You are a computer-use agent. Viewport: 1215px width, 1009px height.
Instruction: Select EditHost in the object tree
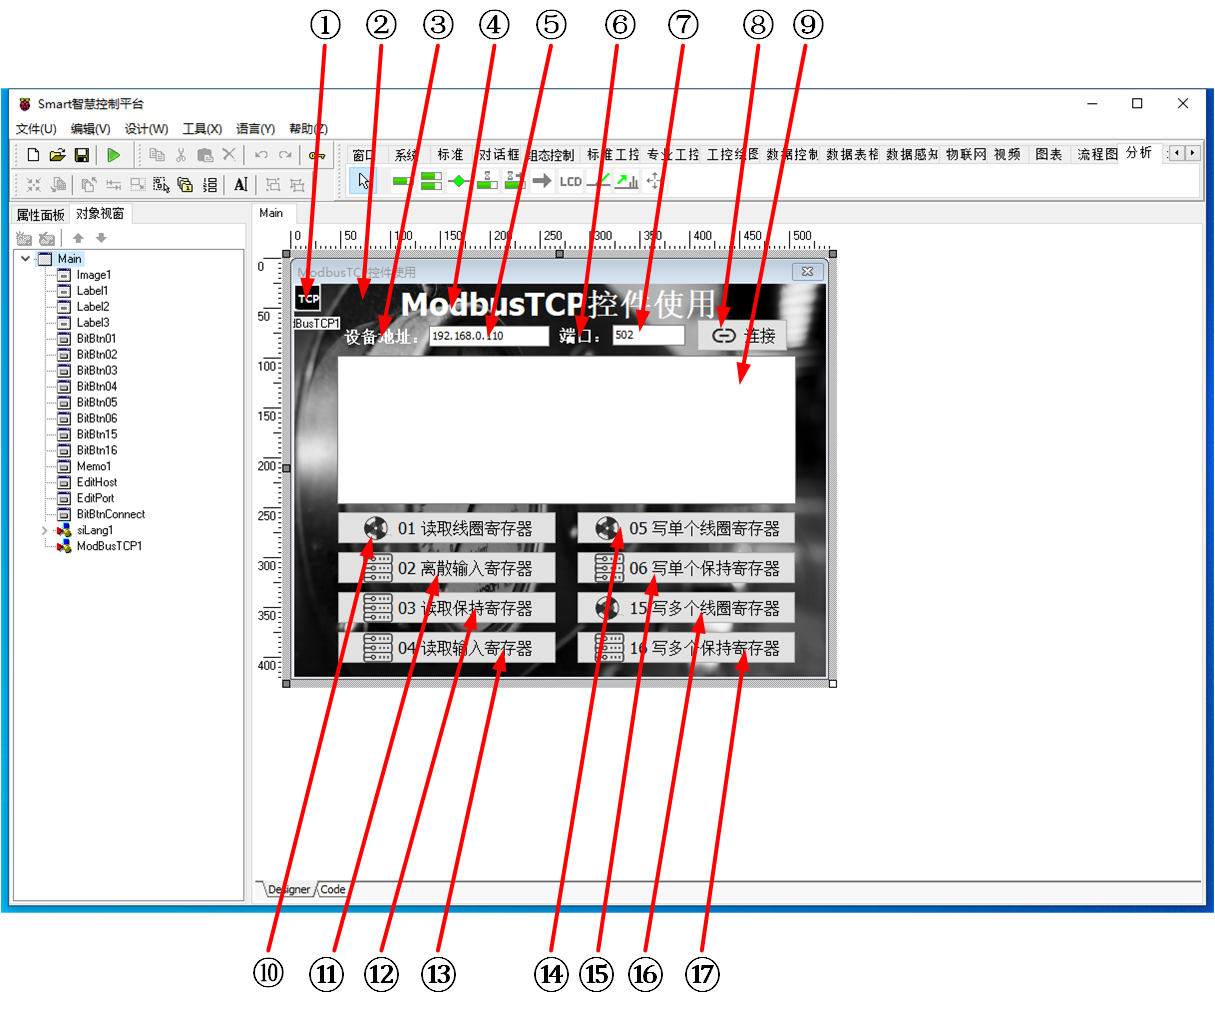pos(97,483)
